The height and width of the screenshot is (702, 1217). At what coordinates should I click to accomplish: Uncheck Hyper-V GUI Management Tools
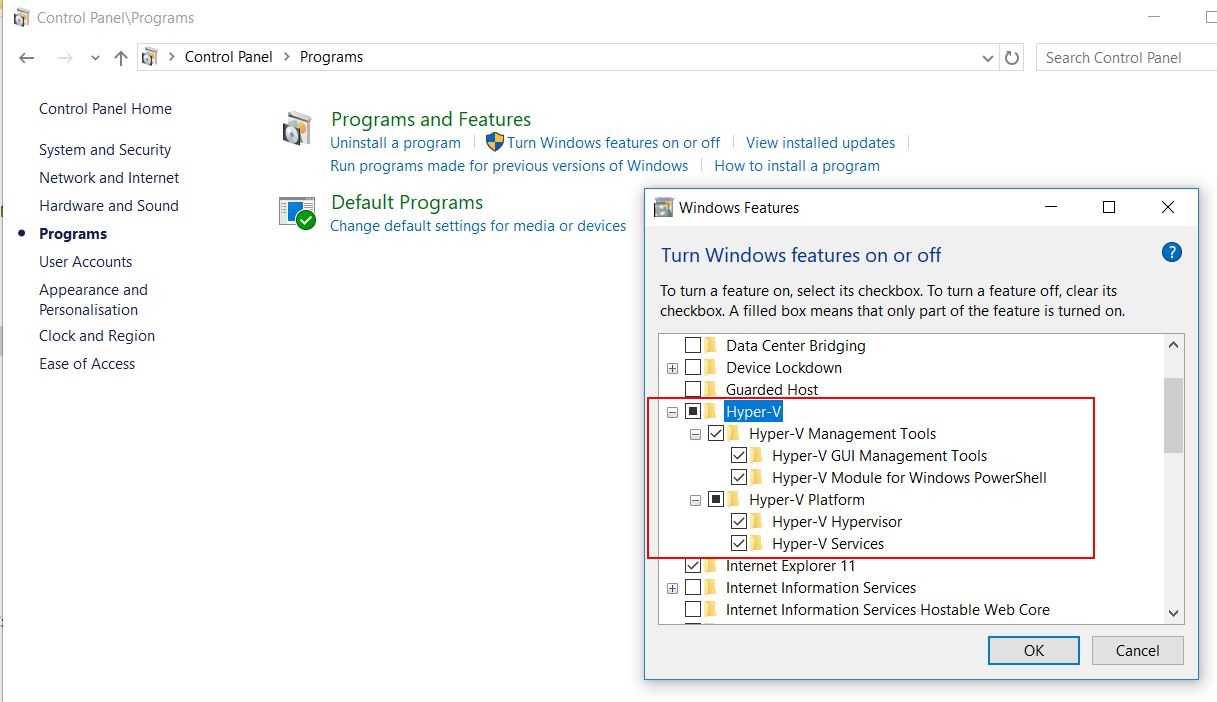[x=739, y=455]
